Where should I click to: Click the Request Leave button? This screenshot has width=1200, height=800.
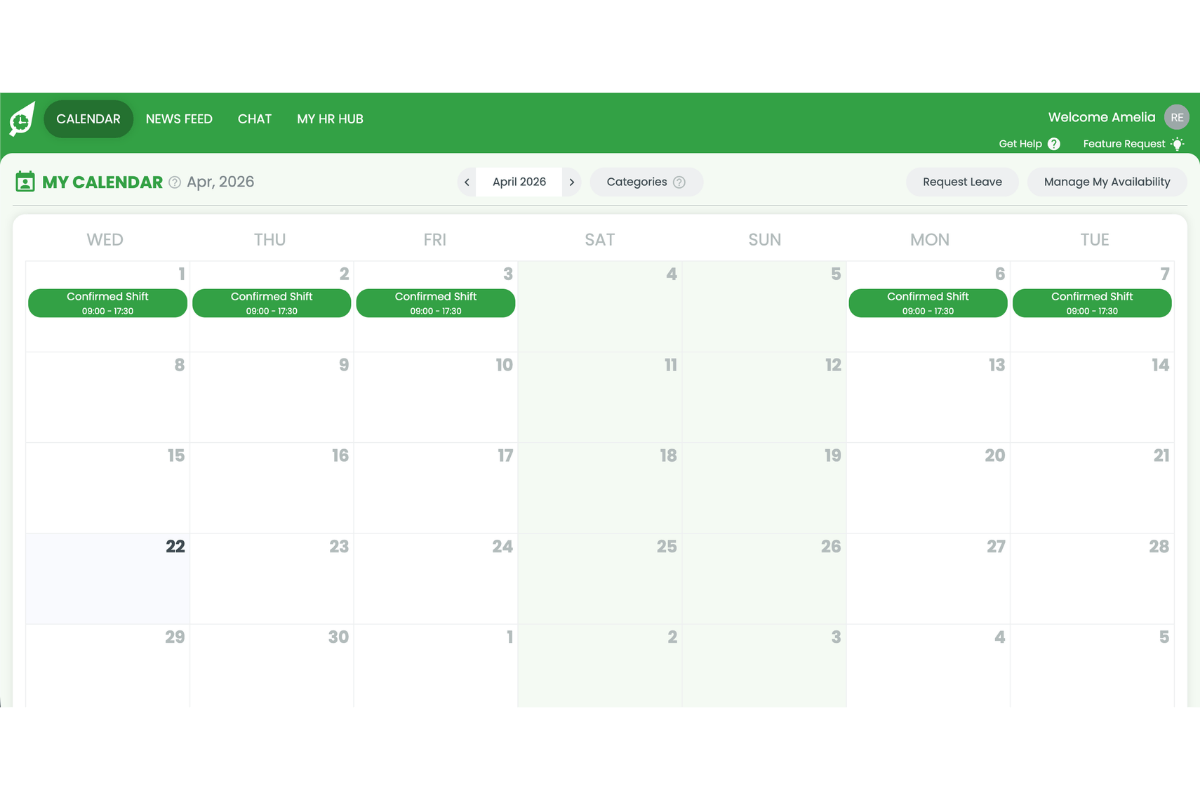[962, 181]
